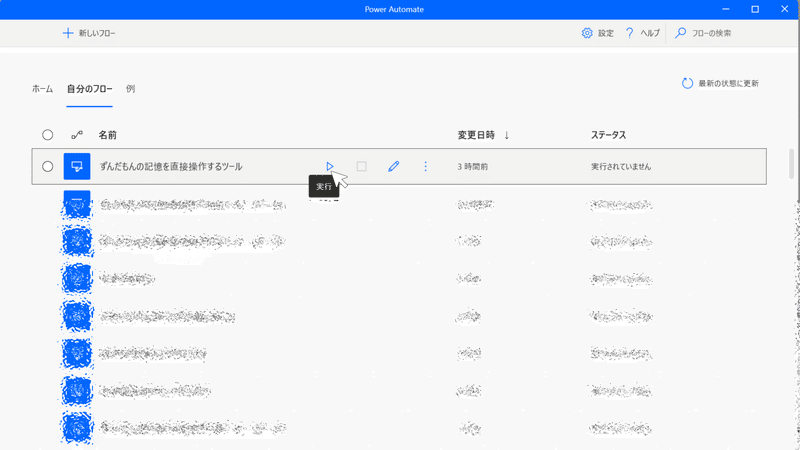Click the magnifier search icon

[680, 33]
